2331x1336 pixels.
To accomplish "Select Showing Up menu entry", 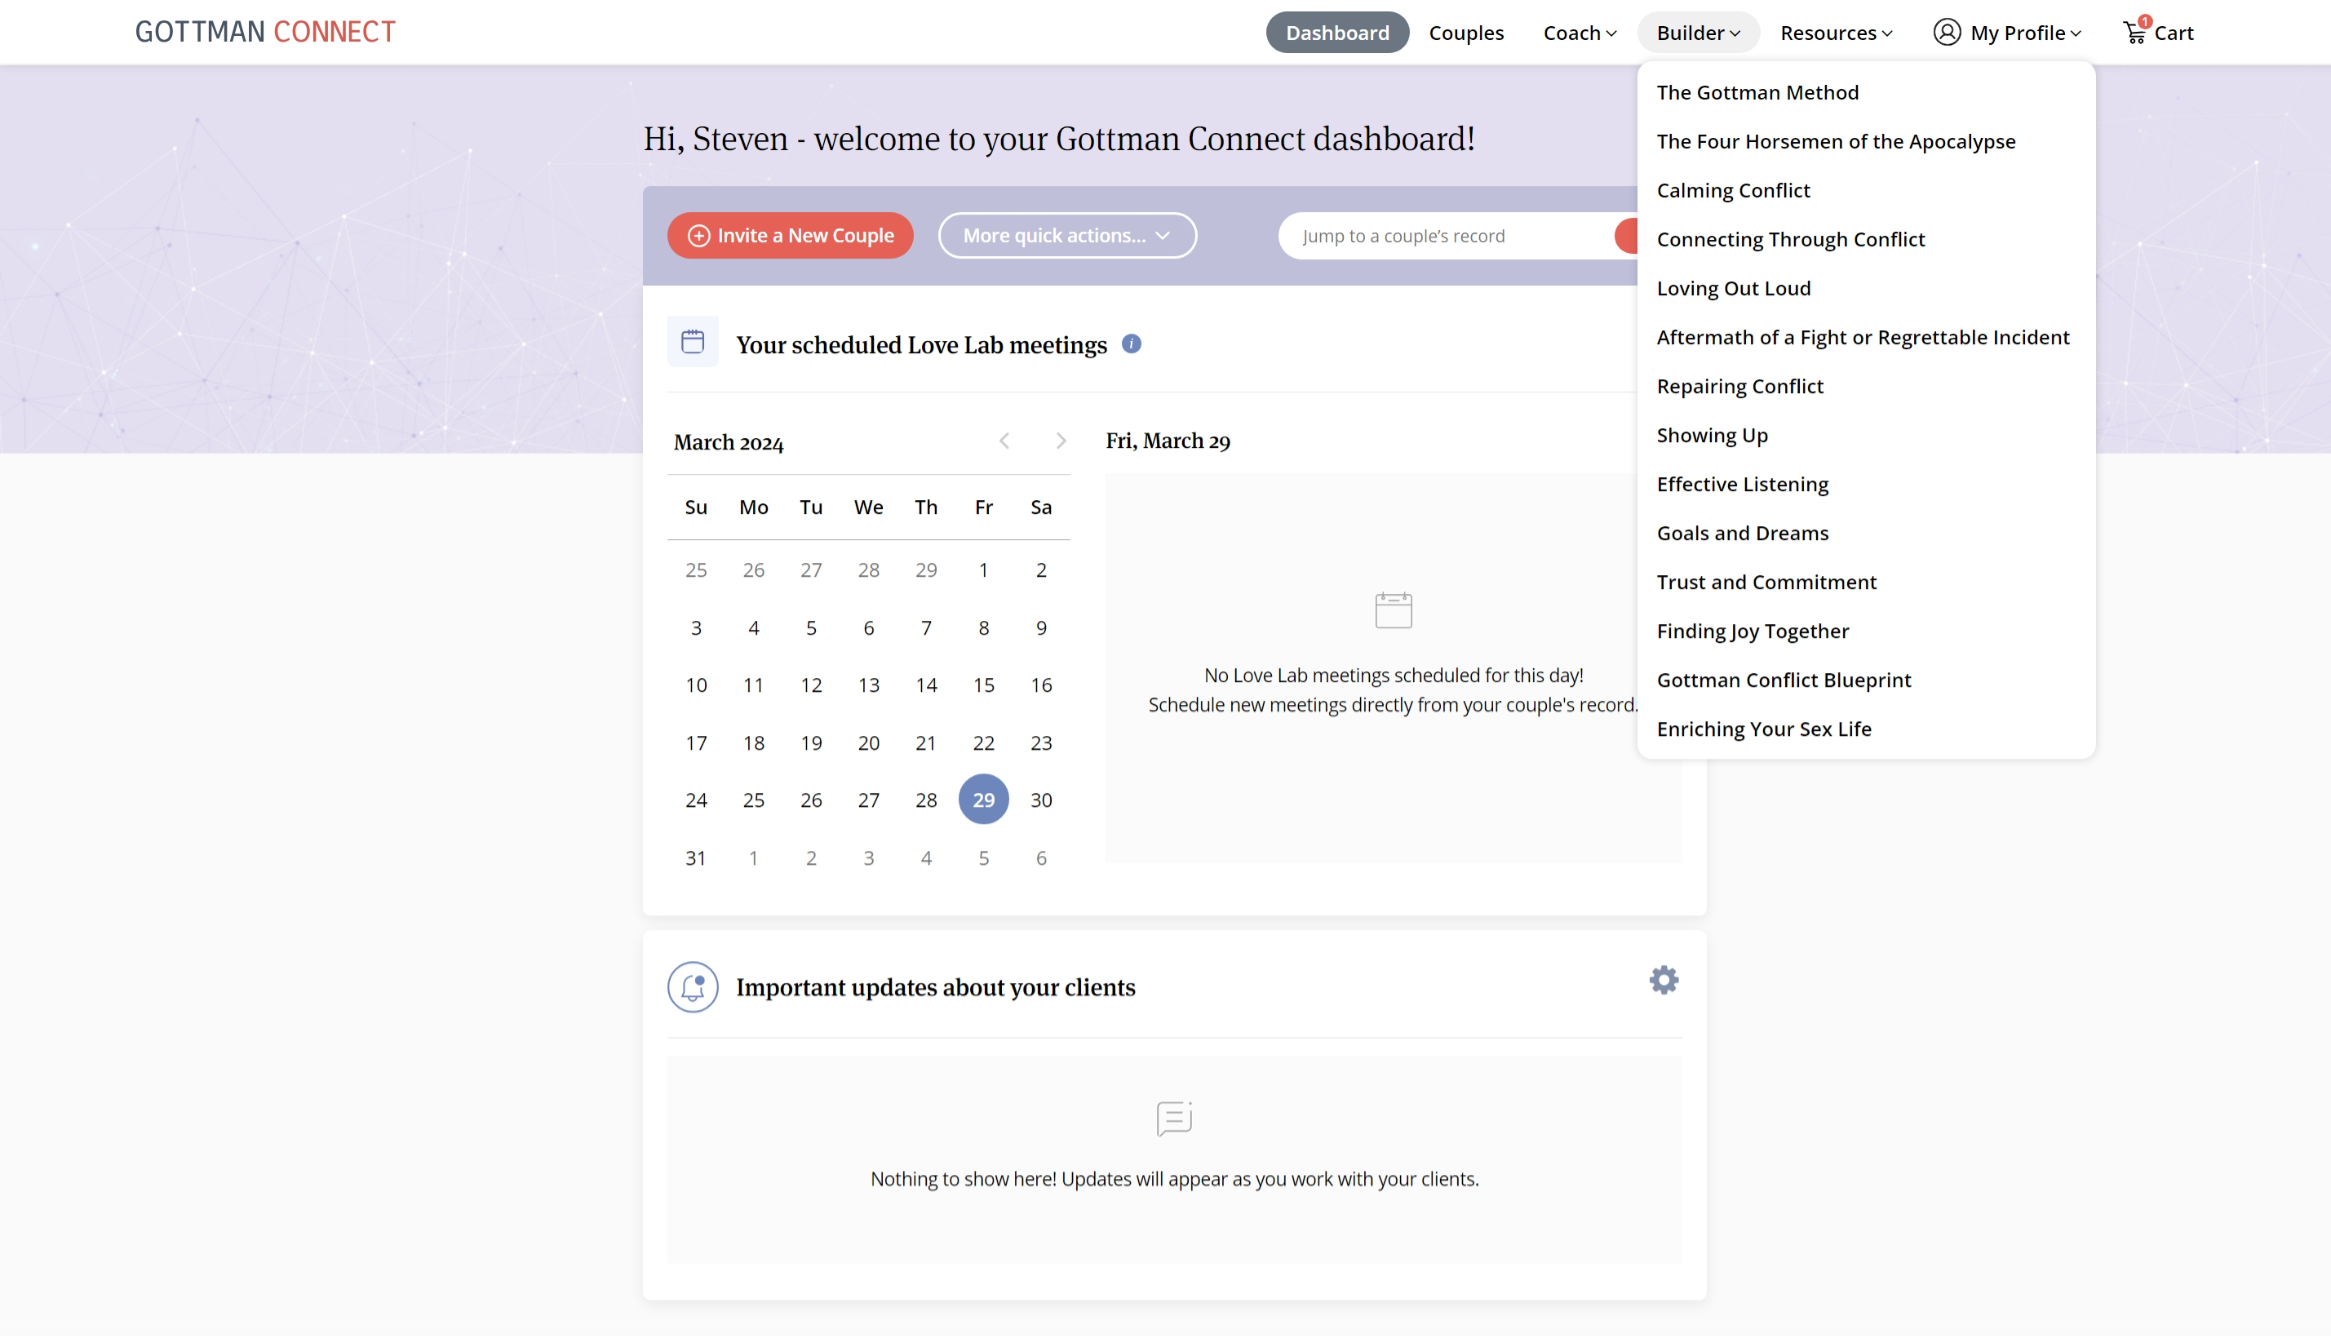I will (1712, 436).
